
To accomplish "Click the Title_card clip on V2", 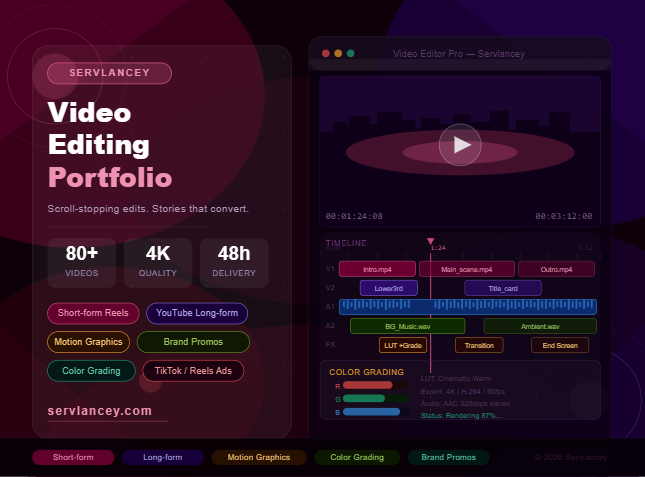I will coord(502,288).
